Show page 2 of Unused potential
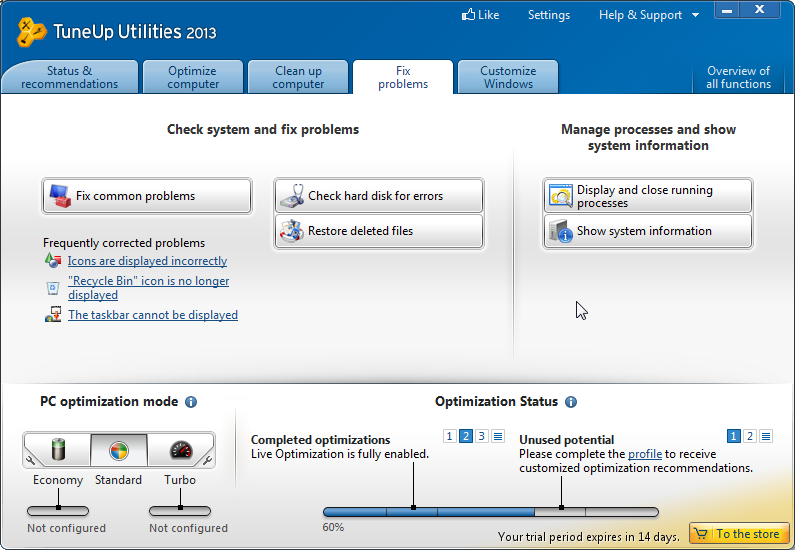This screenshot has height=550, width=795. tap(750, 436)
